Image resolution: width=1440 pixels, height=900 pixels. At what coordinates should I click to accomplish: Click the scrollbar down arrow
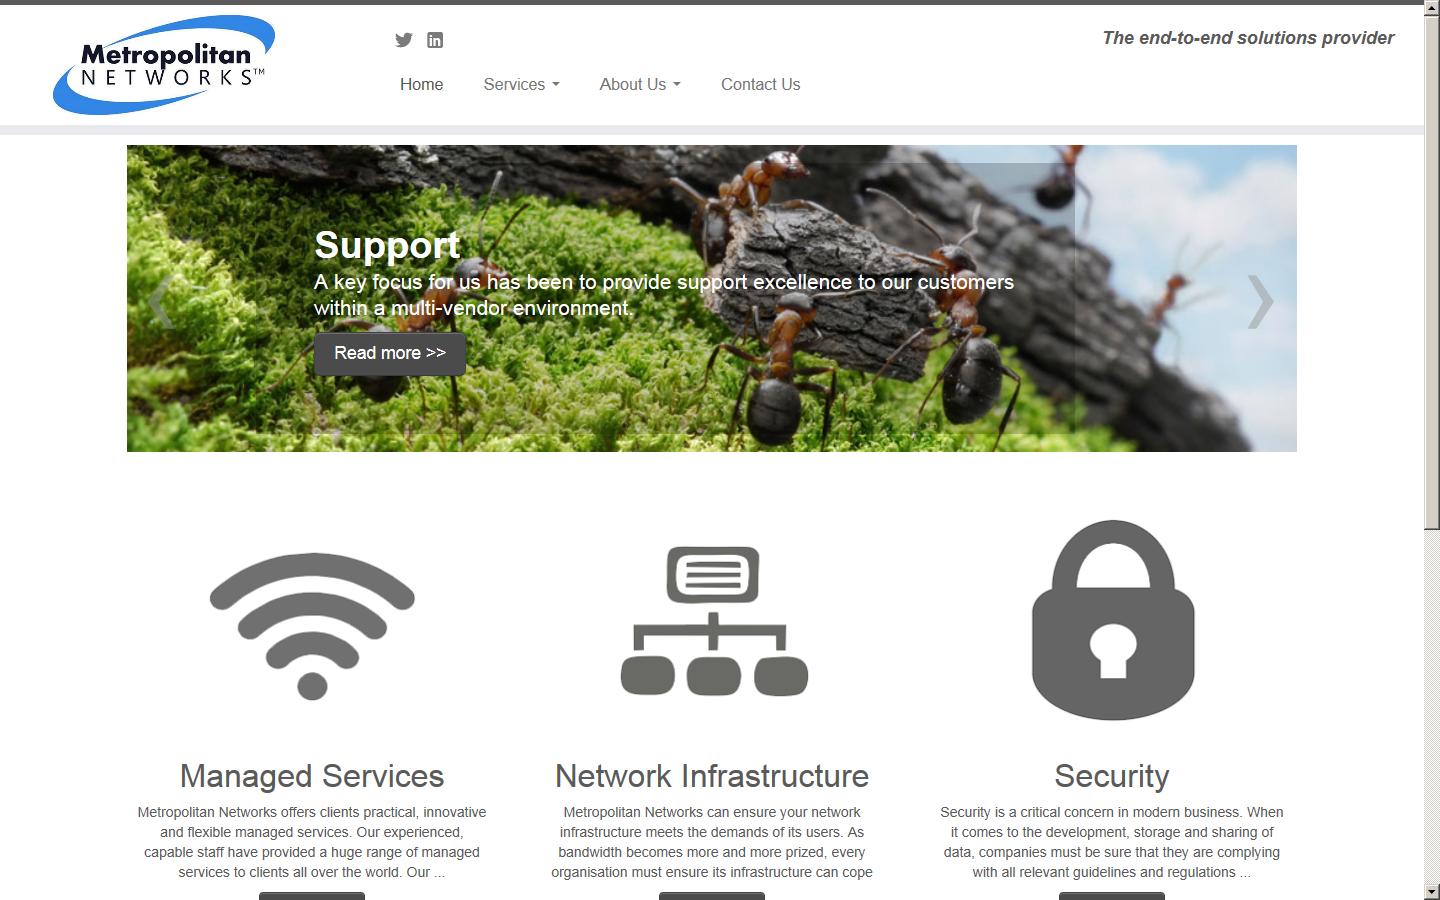click(1432, 891)
